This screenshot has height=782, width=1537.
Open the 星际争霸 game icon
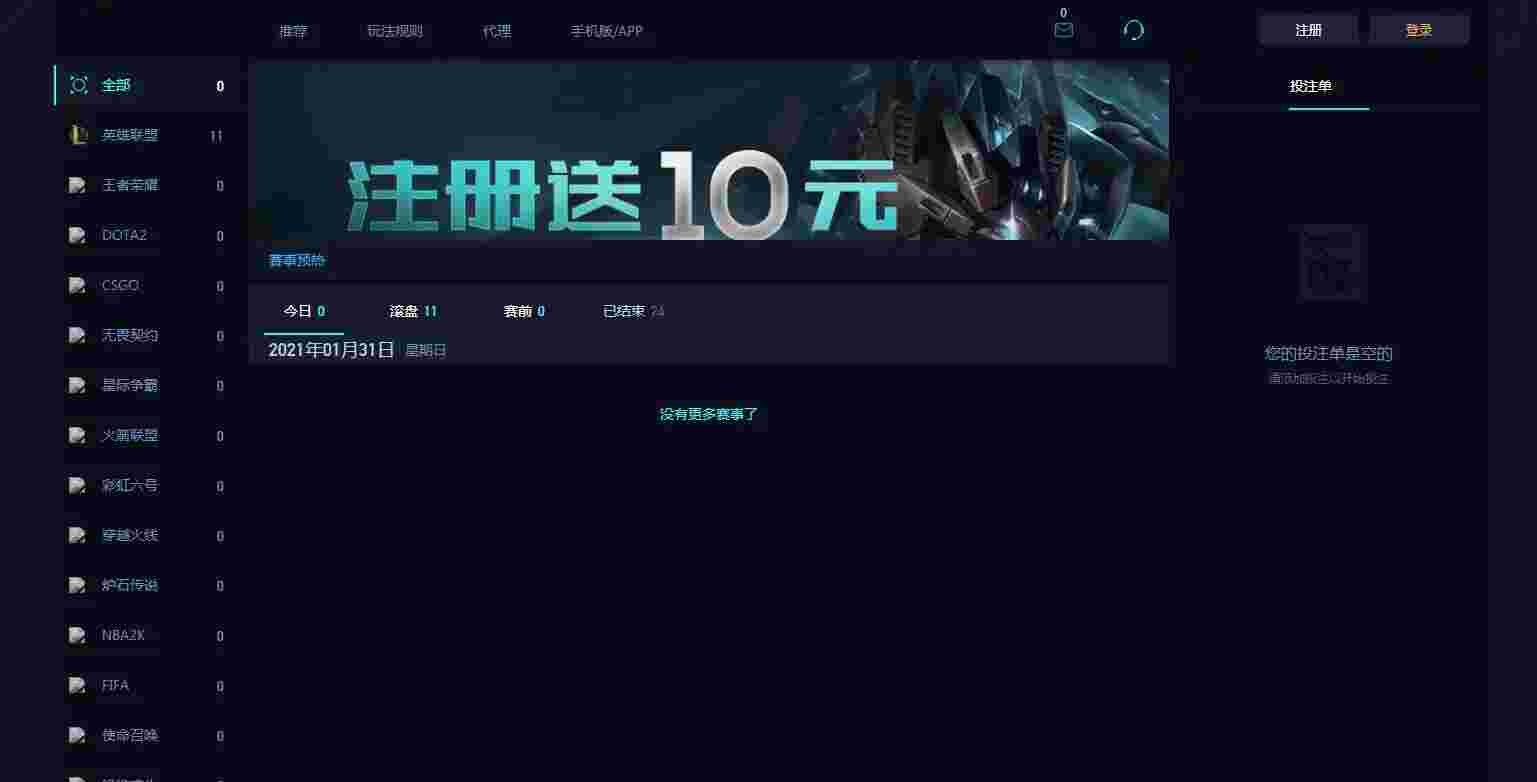tap(77, 385)
